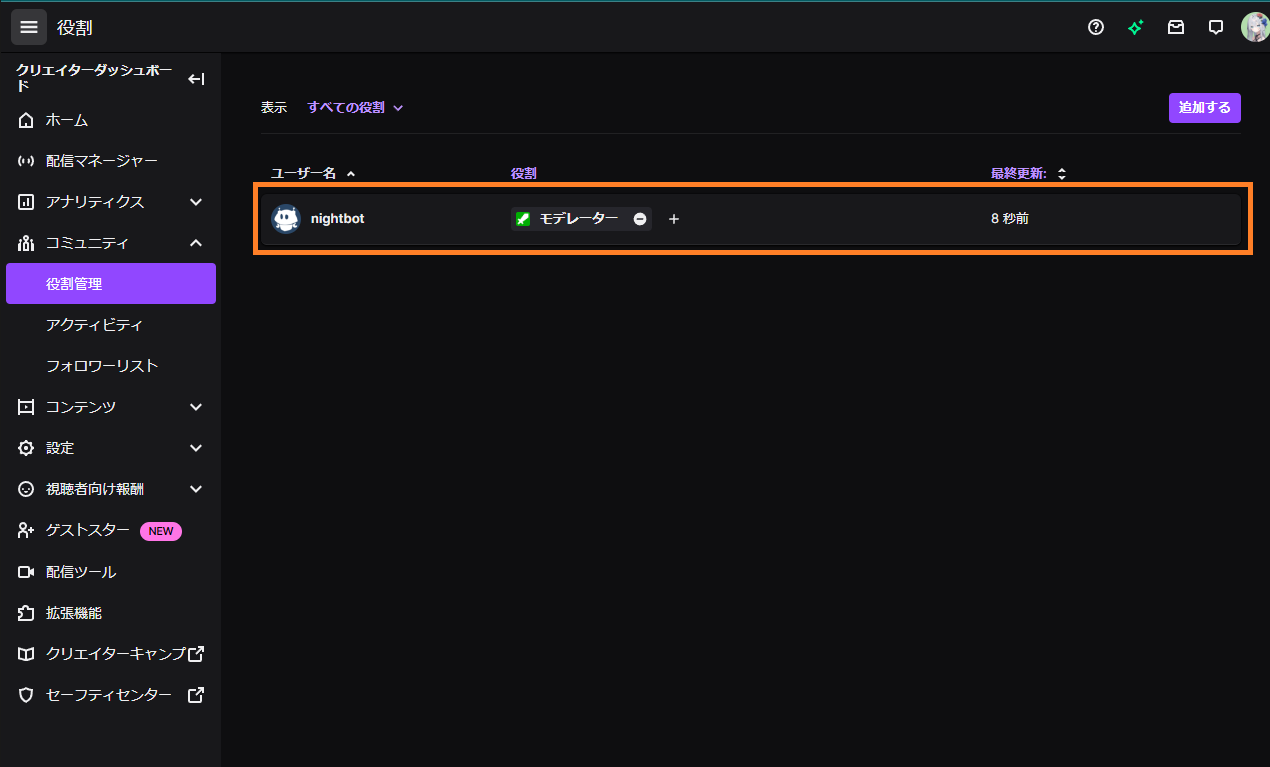Open the user profile avatar menu
The image size is (1270, 767).
coord(1254,27)
